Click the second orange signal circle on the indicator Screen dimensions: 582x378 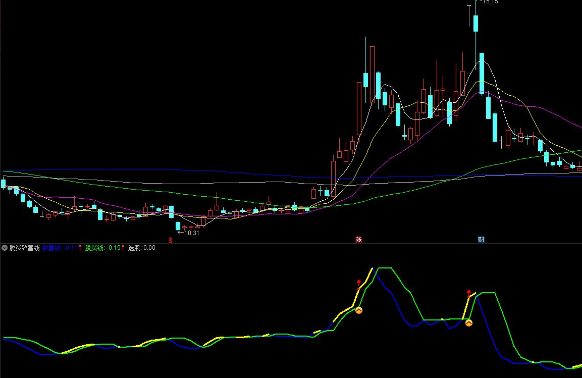coord(469,323)
